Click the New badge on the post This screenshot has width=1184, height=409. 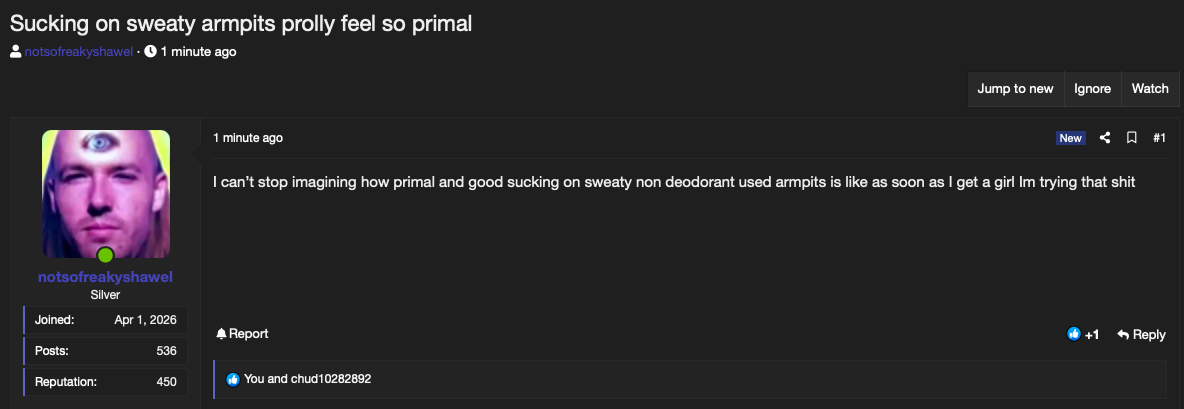pyautogui.click(x=1071, y=138)
